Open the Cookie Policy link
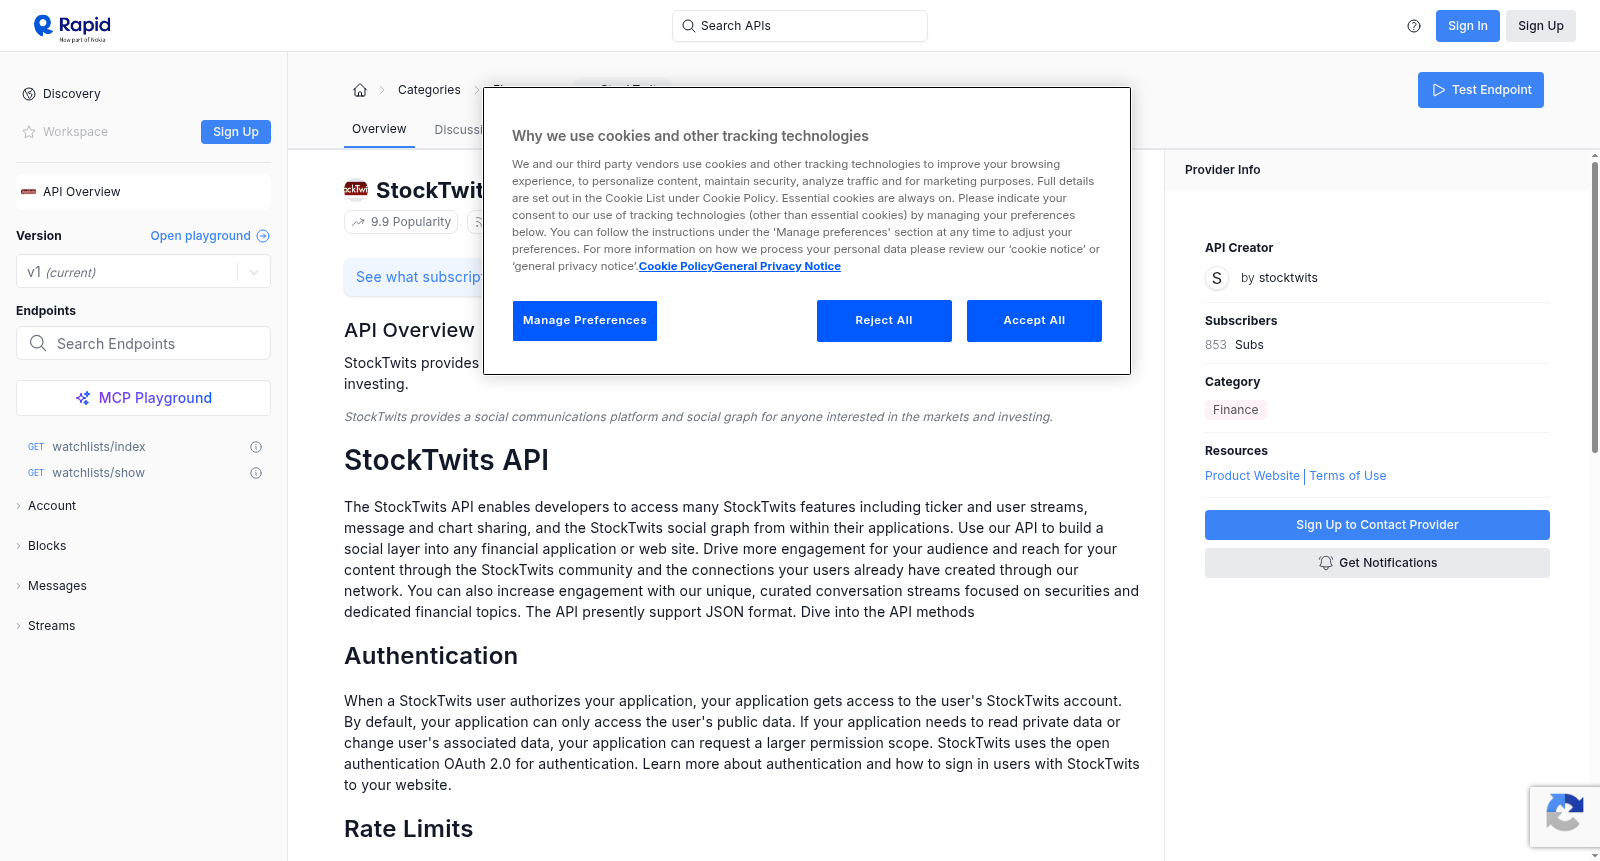The width and height of the screenshot is (1600, 861). click(676, 266)
